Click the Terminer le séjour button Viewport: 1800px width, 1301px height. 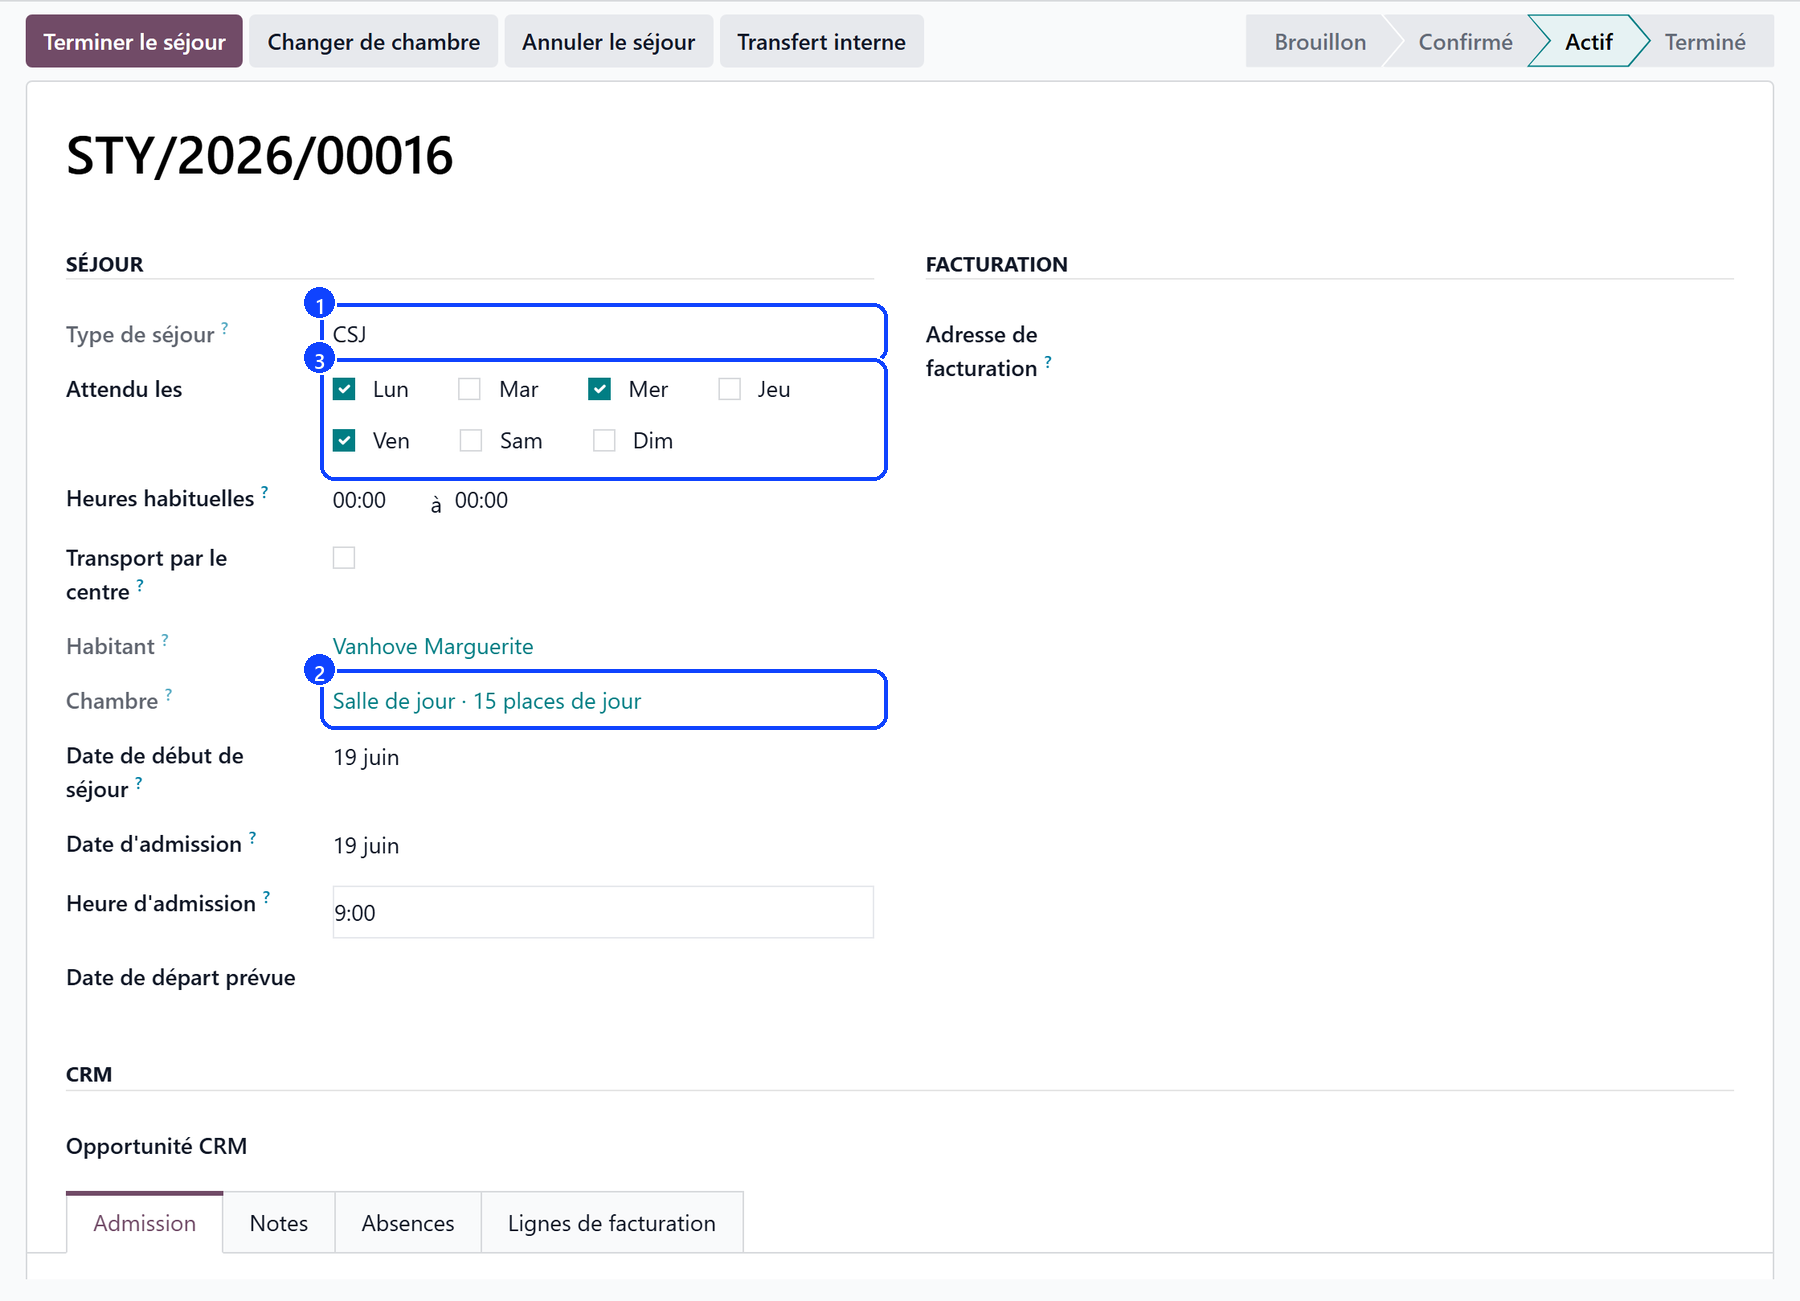pyautogui.click(x=134, y=41)
